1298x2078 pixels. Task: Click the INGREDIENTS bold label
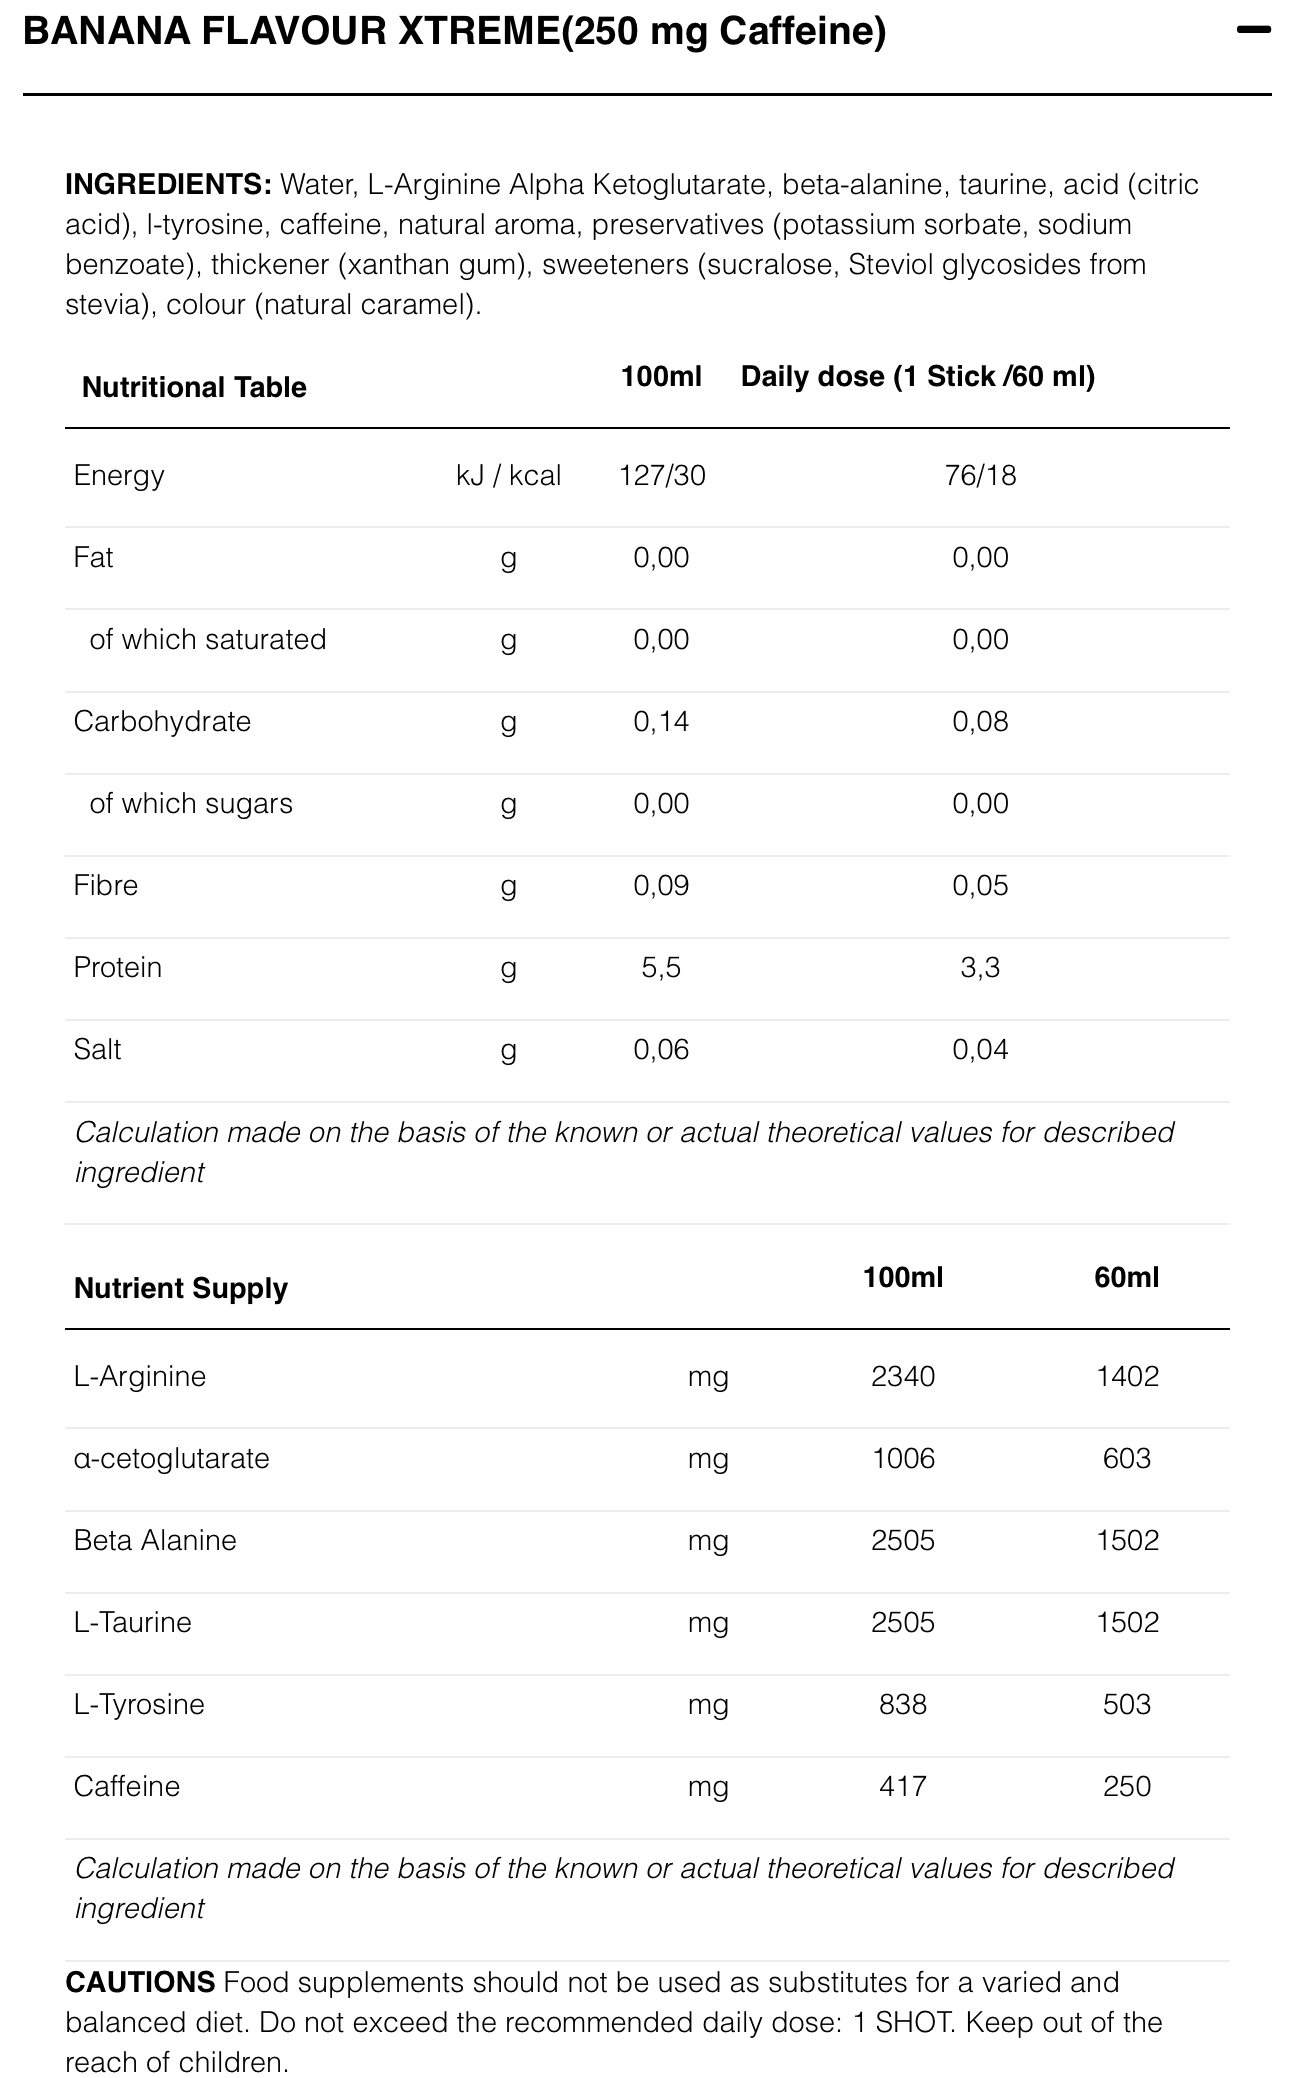(168, 184)
